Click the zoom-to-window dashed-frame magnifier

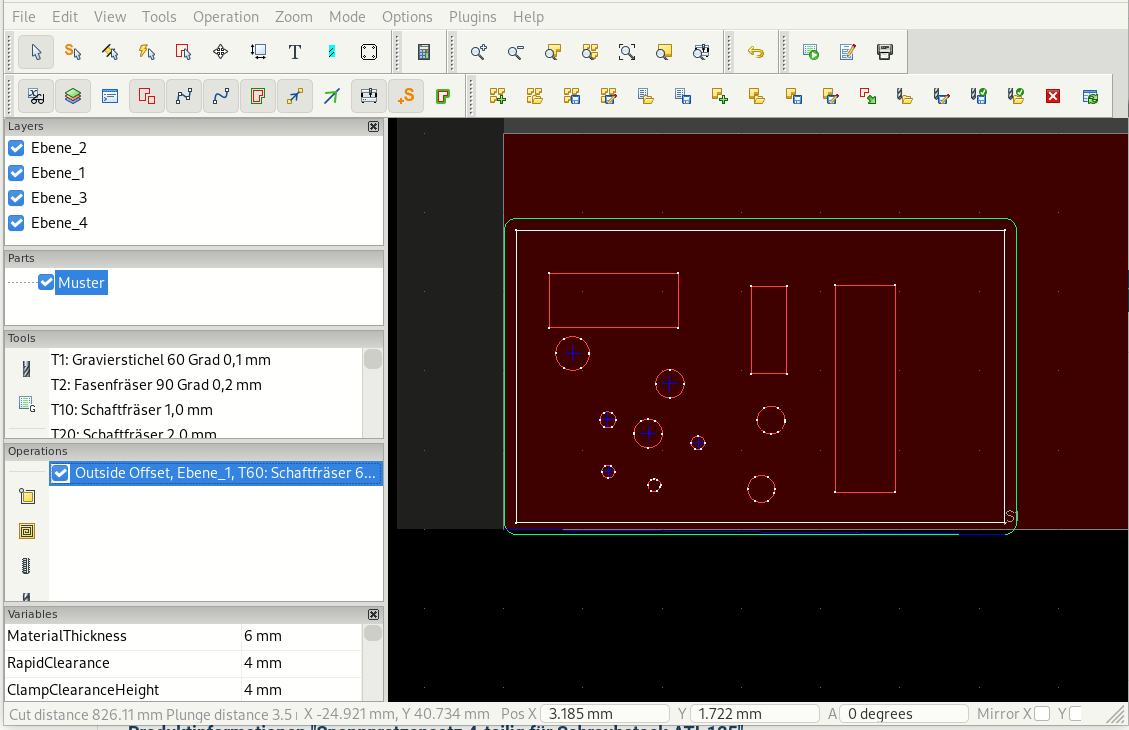(x=627, y=52)
